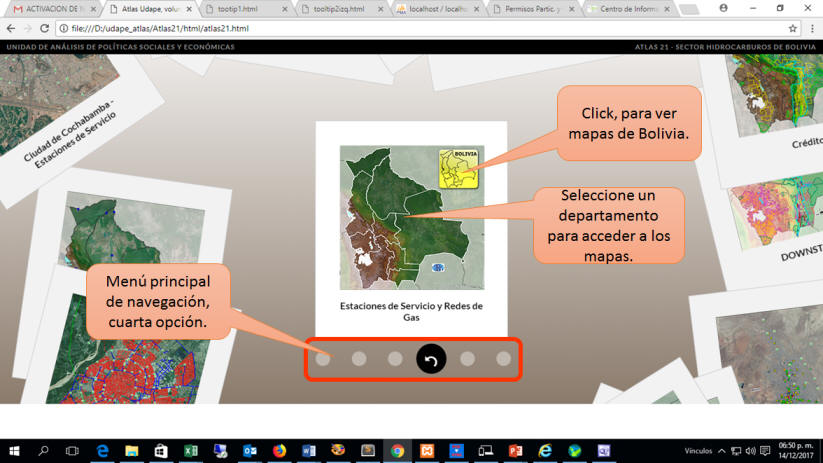823x463 pixels.
Task: Open the Windows Start menu
Action: [x=14, y=451]
